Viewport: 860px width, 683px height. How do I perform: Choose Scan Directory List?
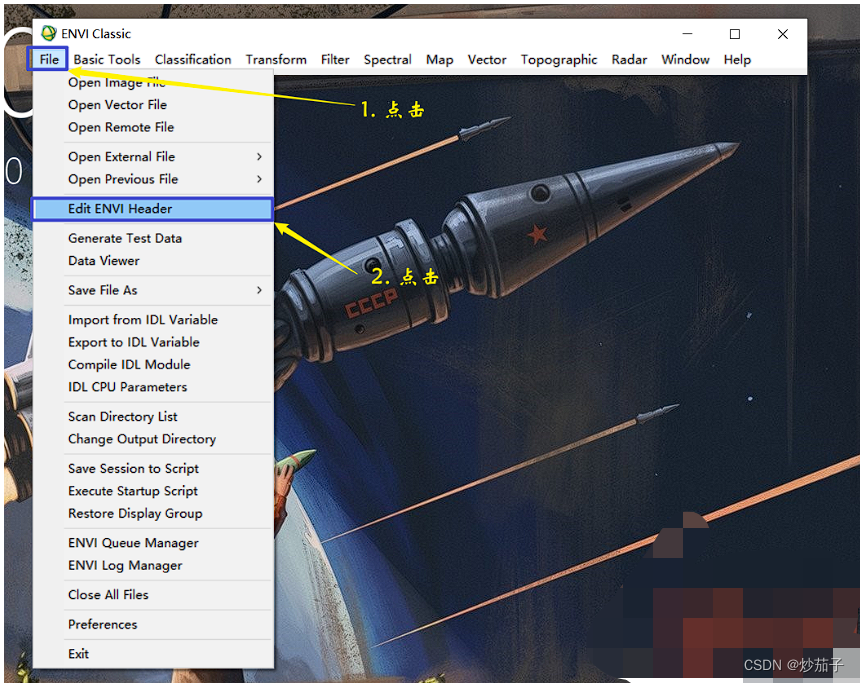click(x=152, y=417)
